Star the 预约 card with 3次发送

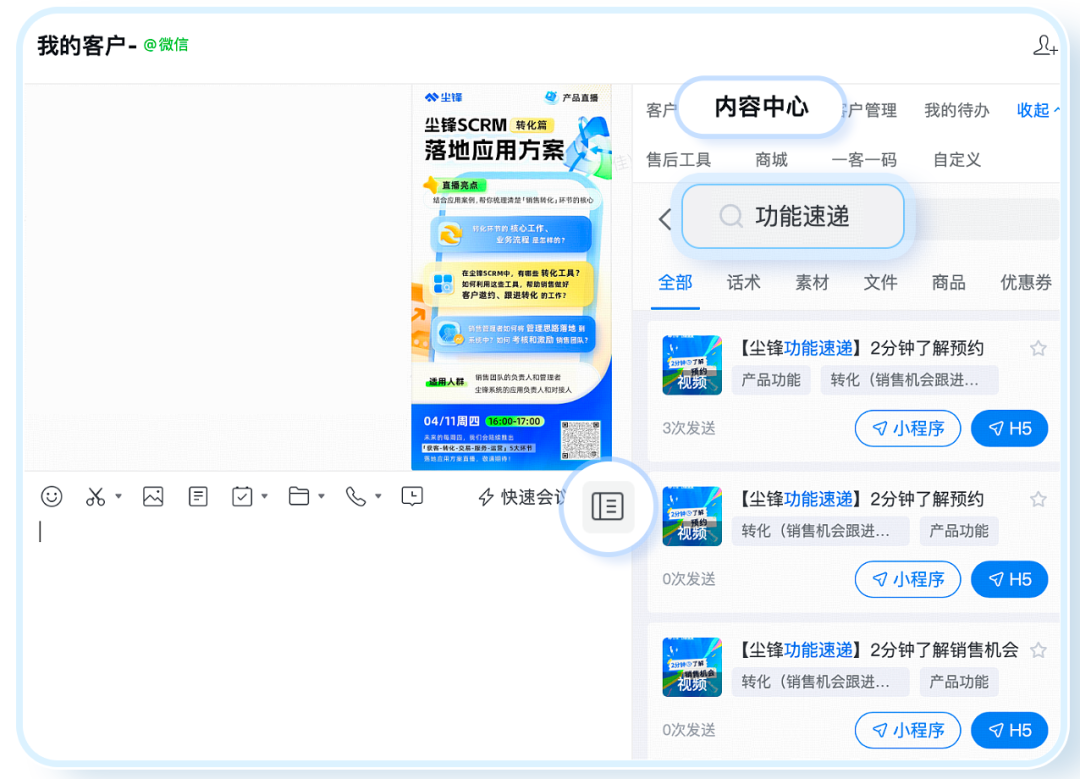click(1039, 349)
